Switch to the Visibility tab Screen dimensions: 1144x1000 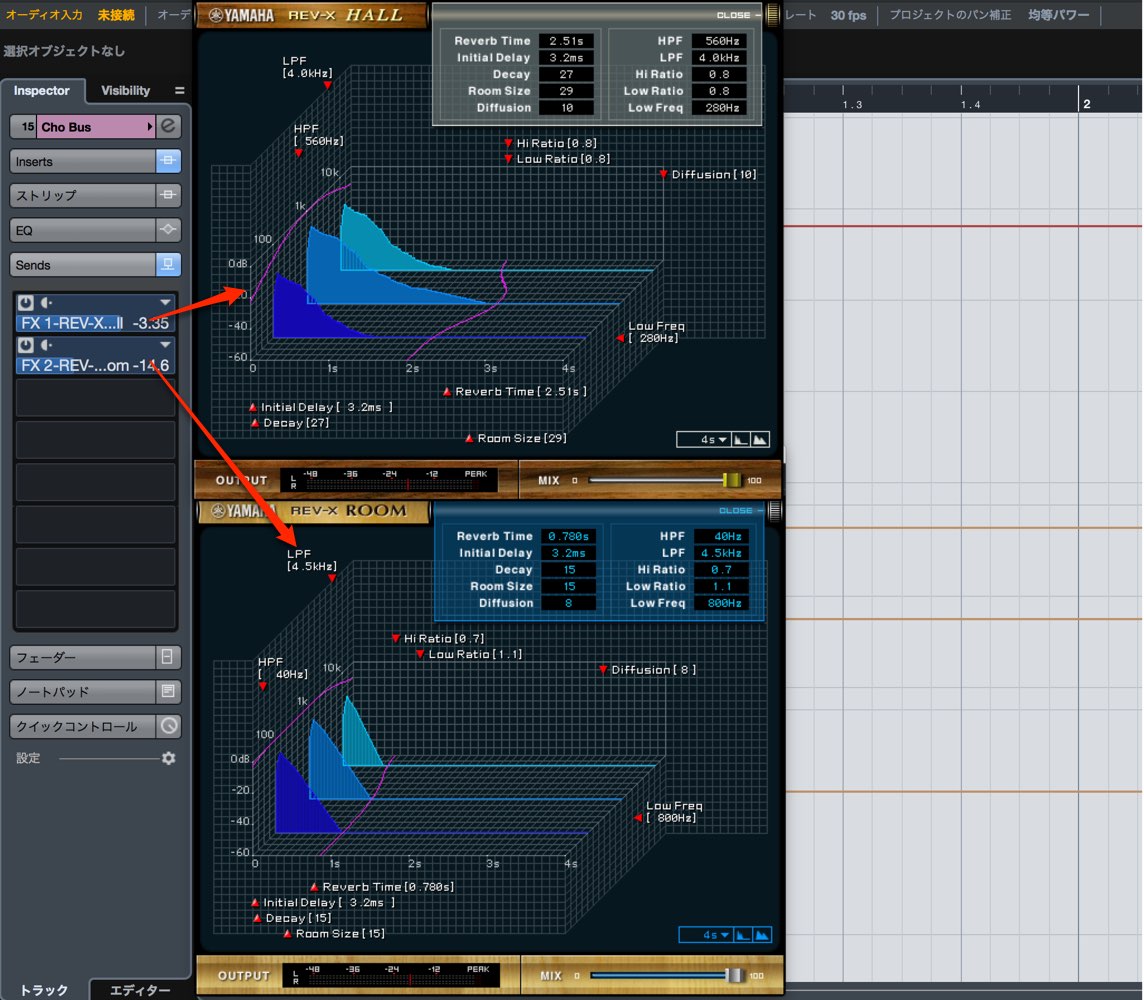(125, 90)
